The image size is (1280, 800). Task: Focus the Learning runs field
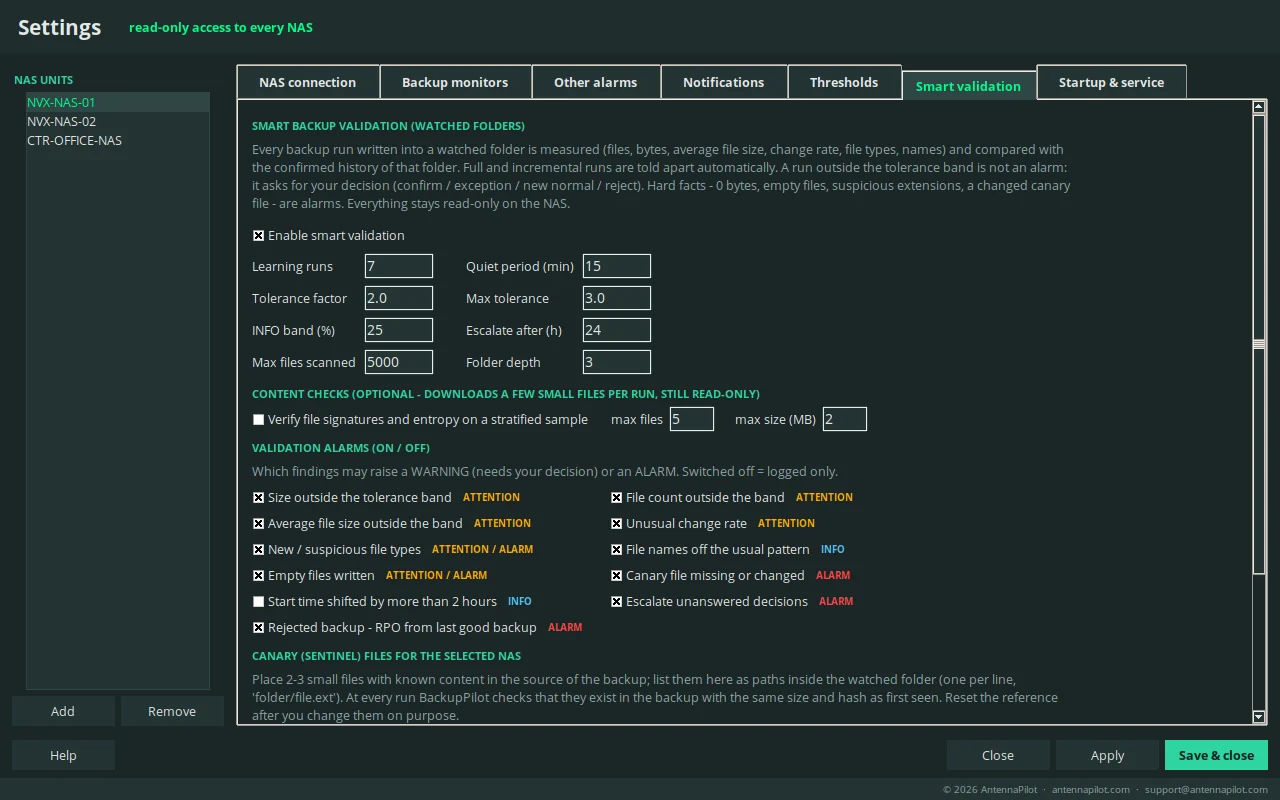pos(399,266)
